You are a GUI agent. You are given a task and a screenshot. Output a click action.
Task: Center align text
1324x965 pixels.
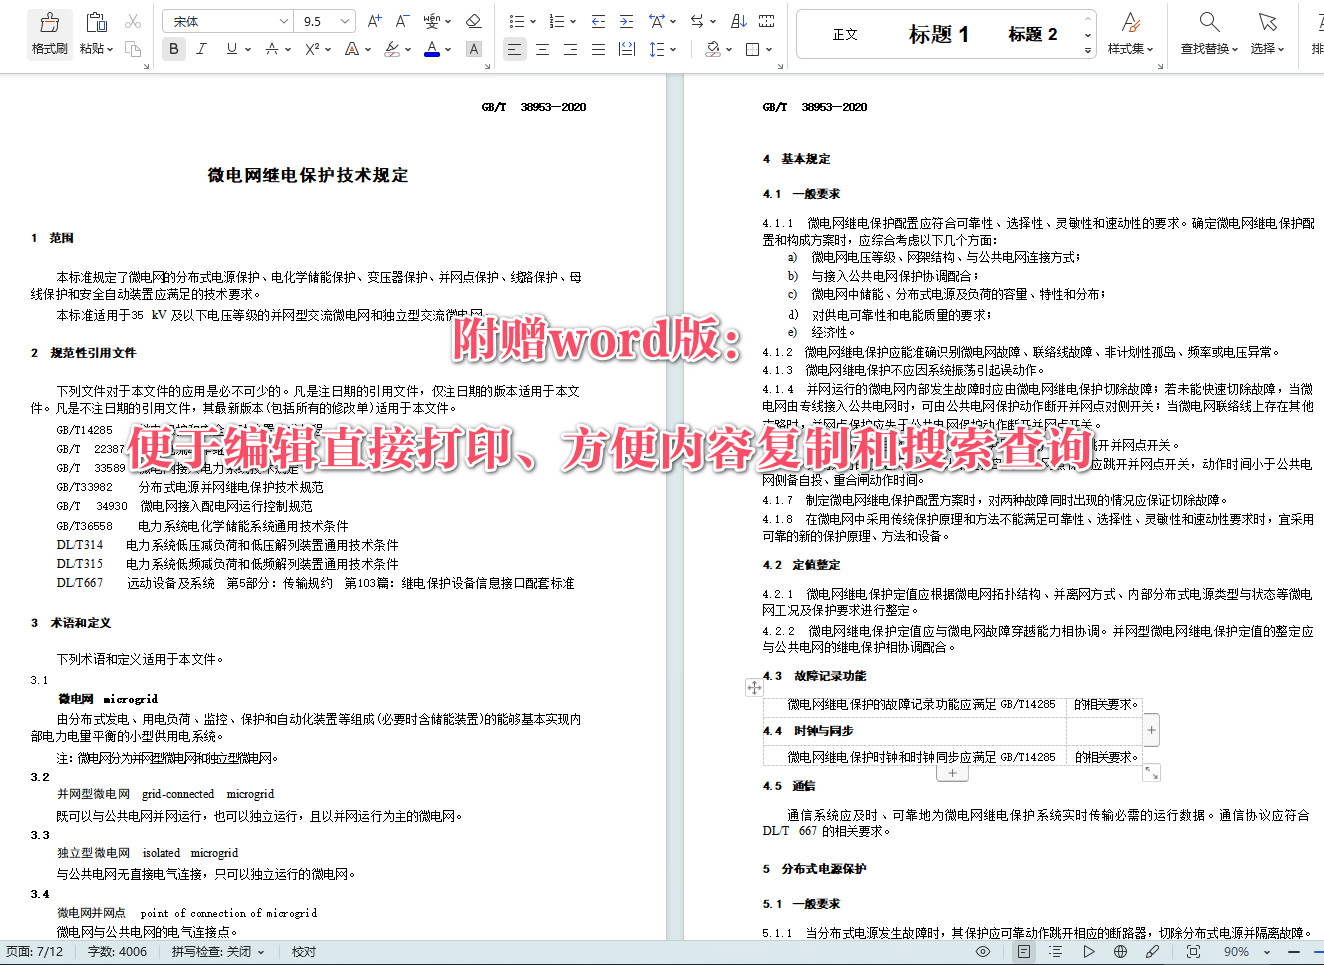click(542, 49)
